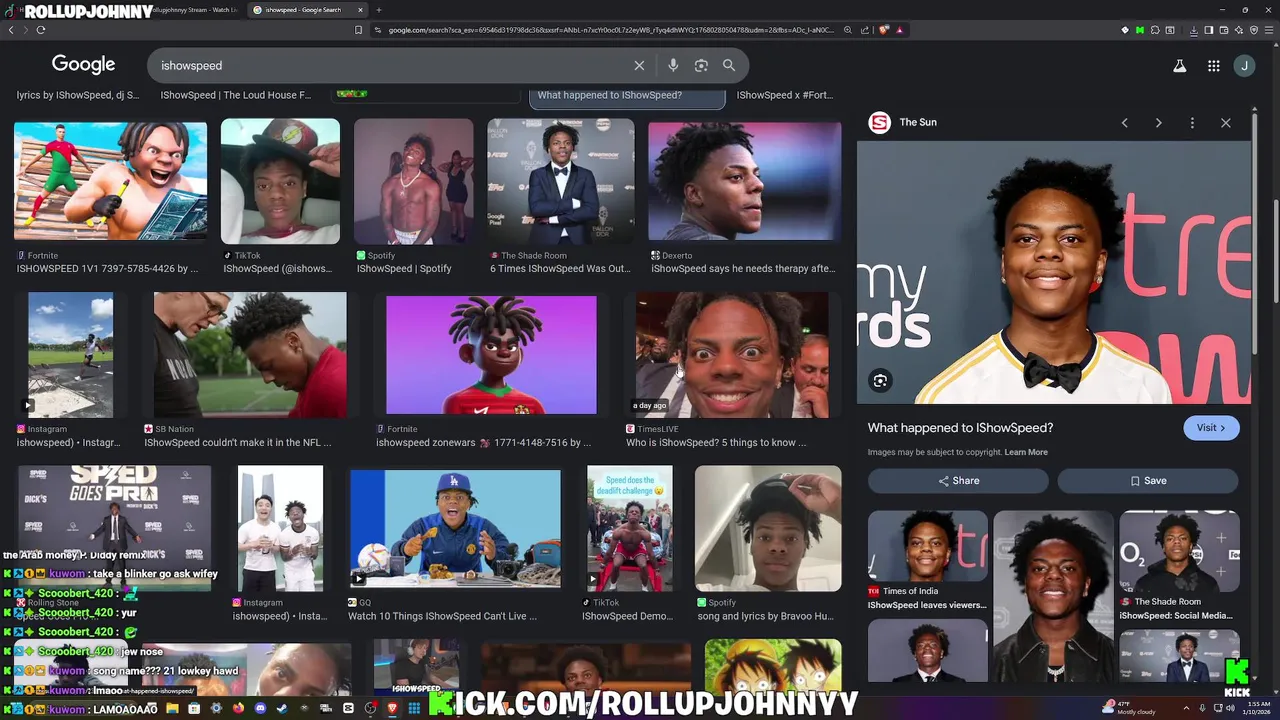Reload the page in the browser
The height and width of the screenshot is (720, 1280).
[40, 30]
